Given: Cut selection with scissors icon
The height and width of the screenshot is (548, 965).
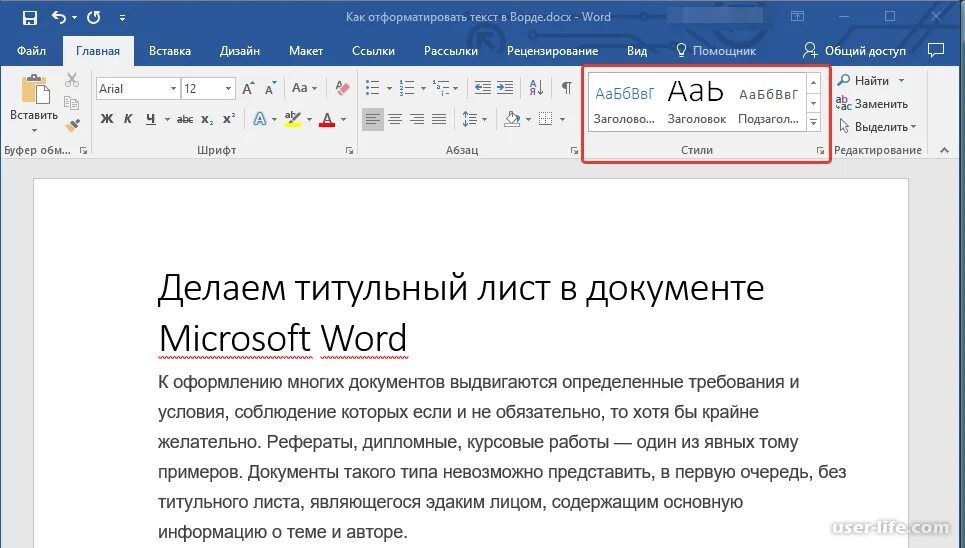Looking at the screenshot, I should click(72, 79).
